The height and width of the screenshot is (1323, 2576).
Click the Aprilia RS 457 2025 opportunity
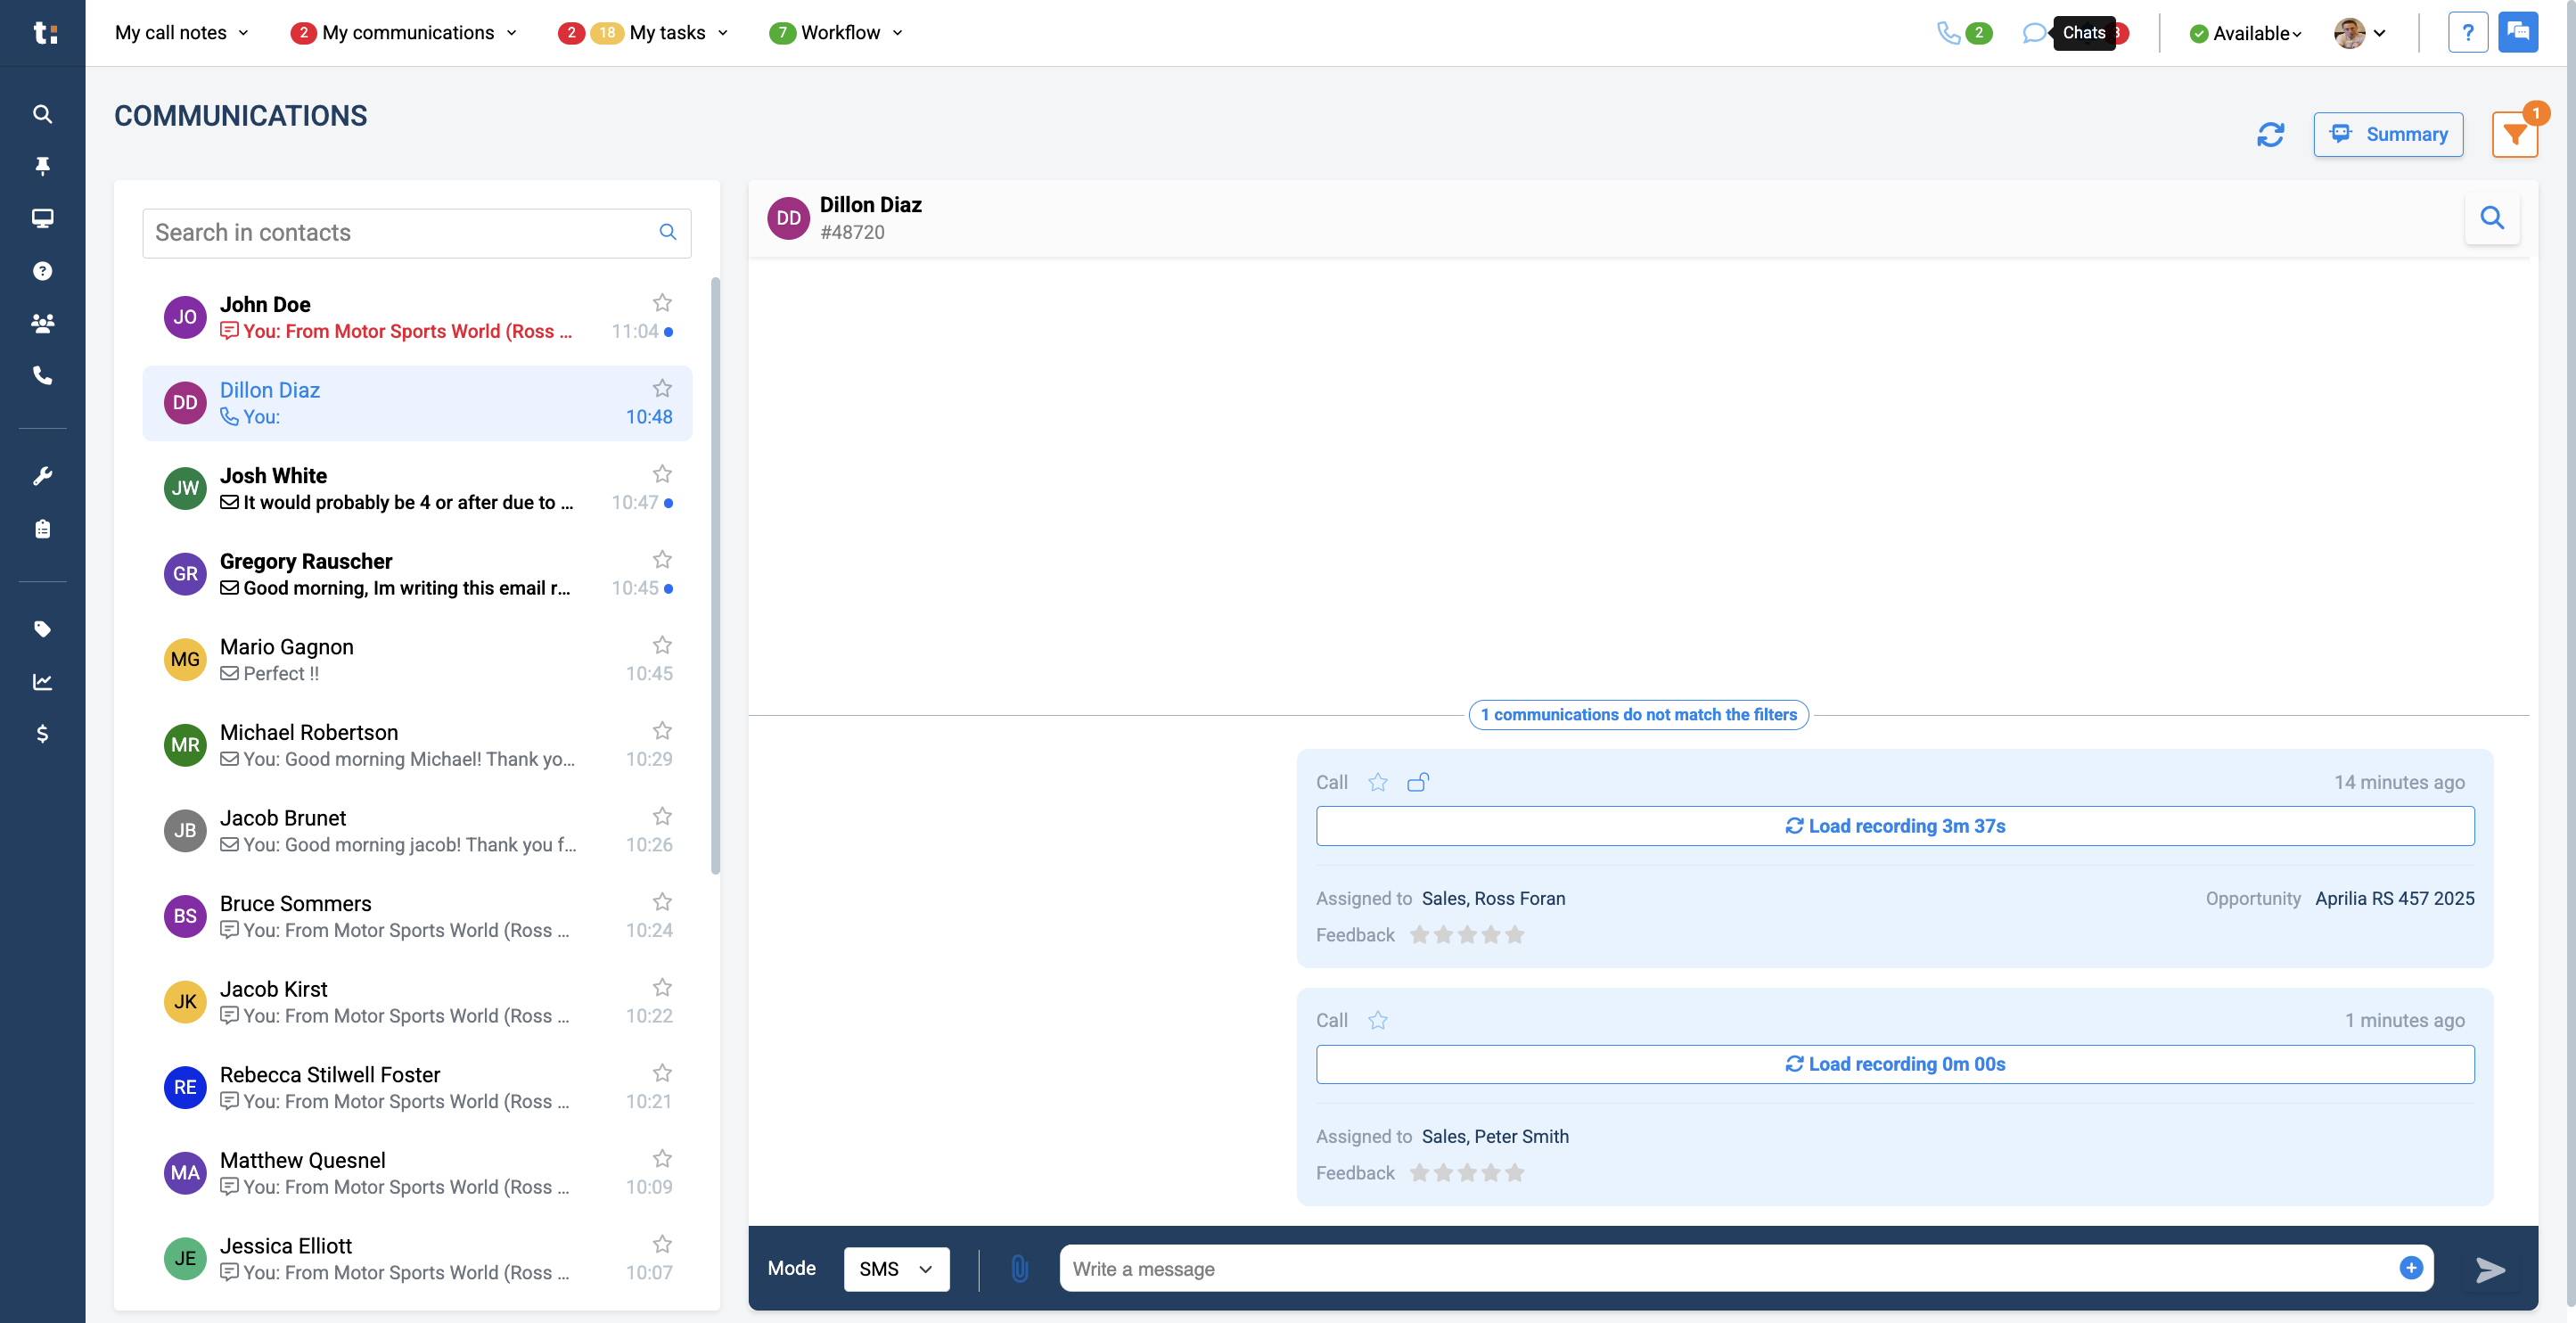coord(2394,898)
